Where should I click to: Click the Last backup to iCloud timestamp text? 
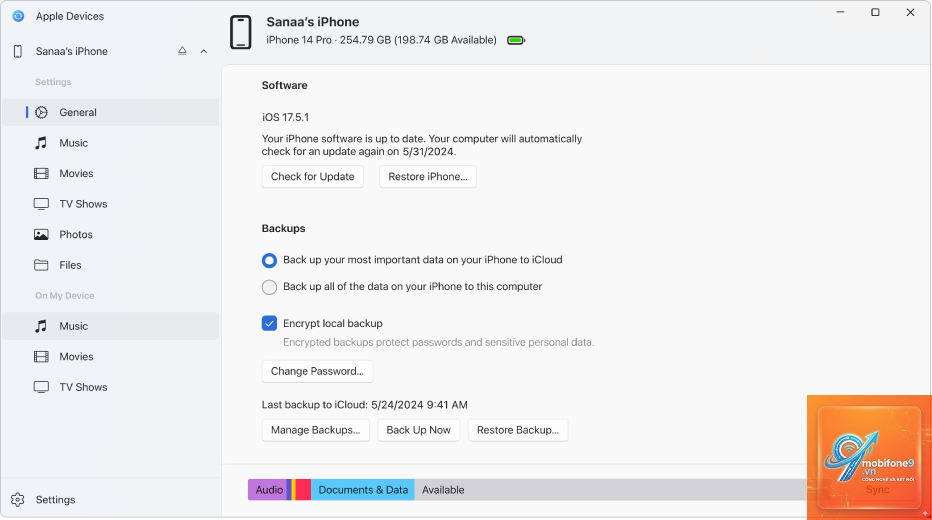click(x=364, y=405)
